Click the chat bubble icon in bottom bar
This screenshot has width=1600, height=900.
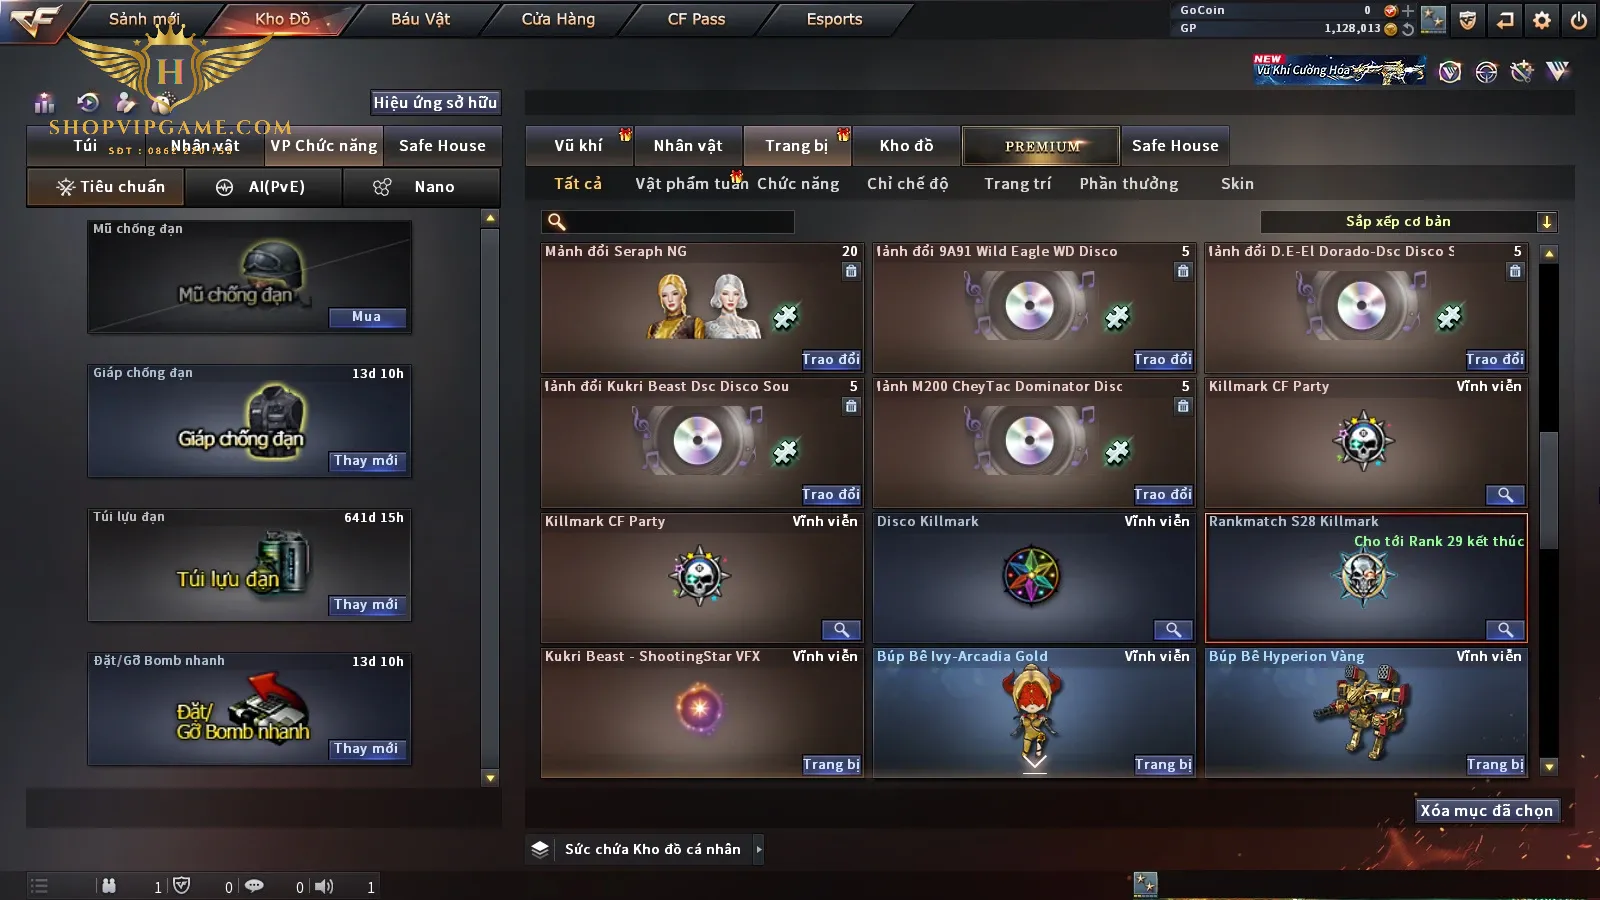tap(254, 886)
